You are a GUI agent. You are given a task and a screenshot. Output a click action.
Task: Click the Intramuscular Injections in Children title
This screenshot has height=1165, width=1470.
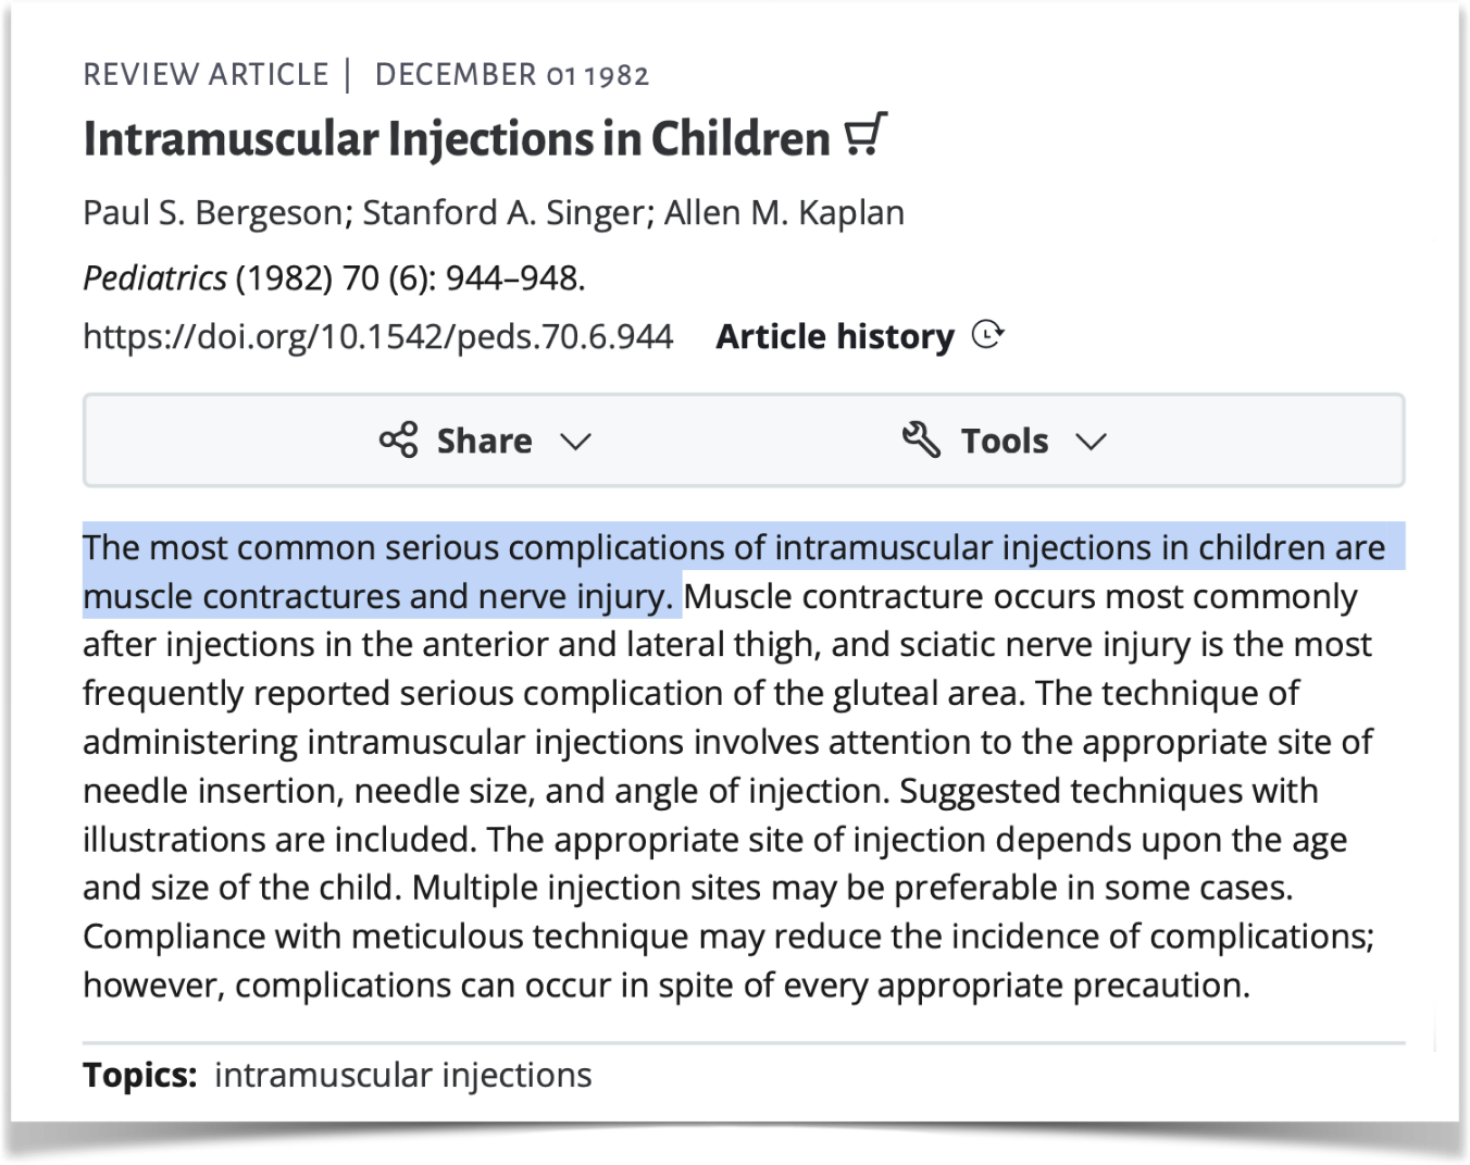tap(457, 138)
